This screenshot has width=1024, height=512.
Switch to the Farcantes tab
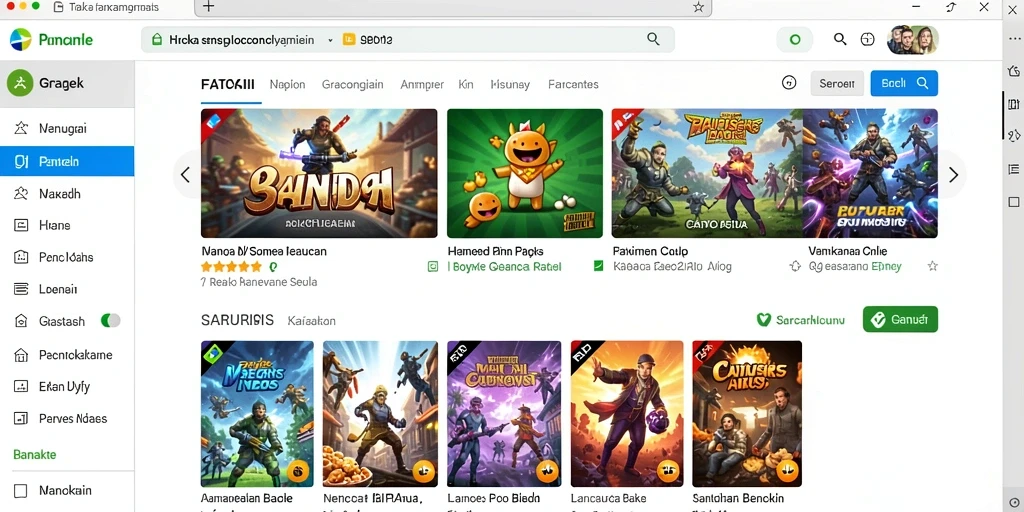click(x=573, y=84)
